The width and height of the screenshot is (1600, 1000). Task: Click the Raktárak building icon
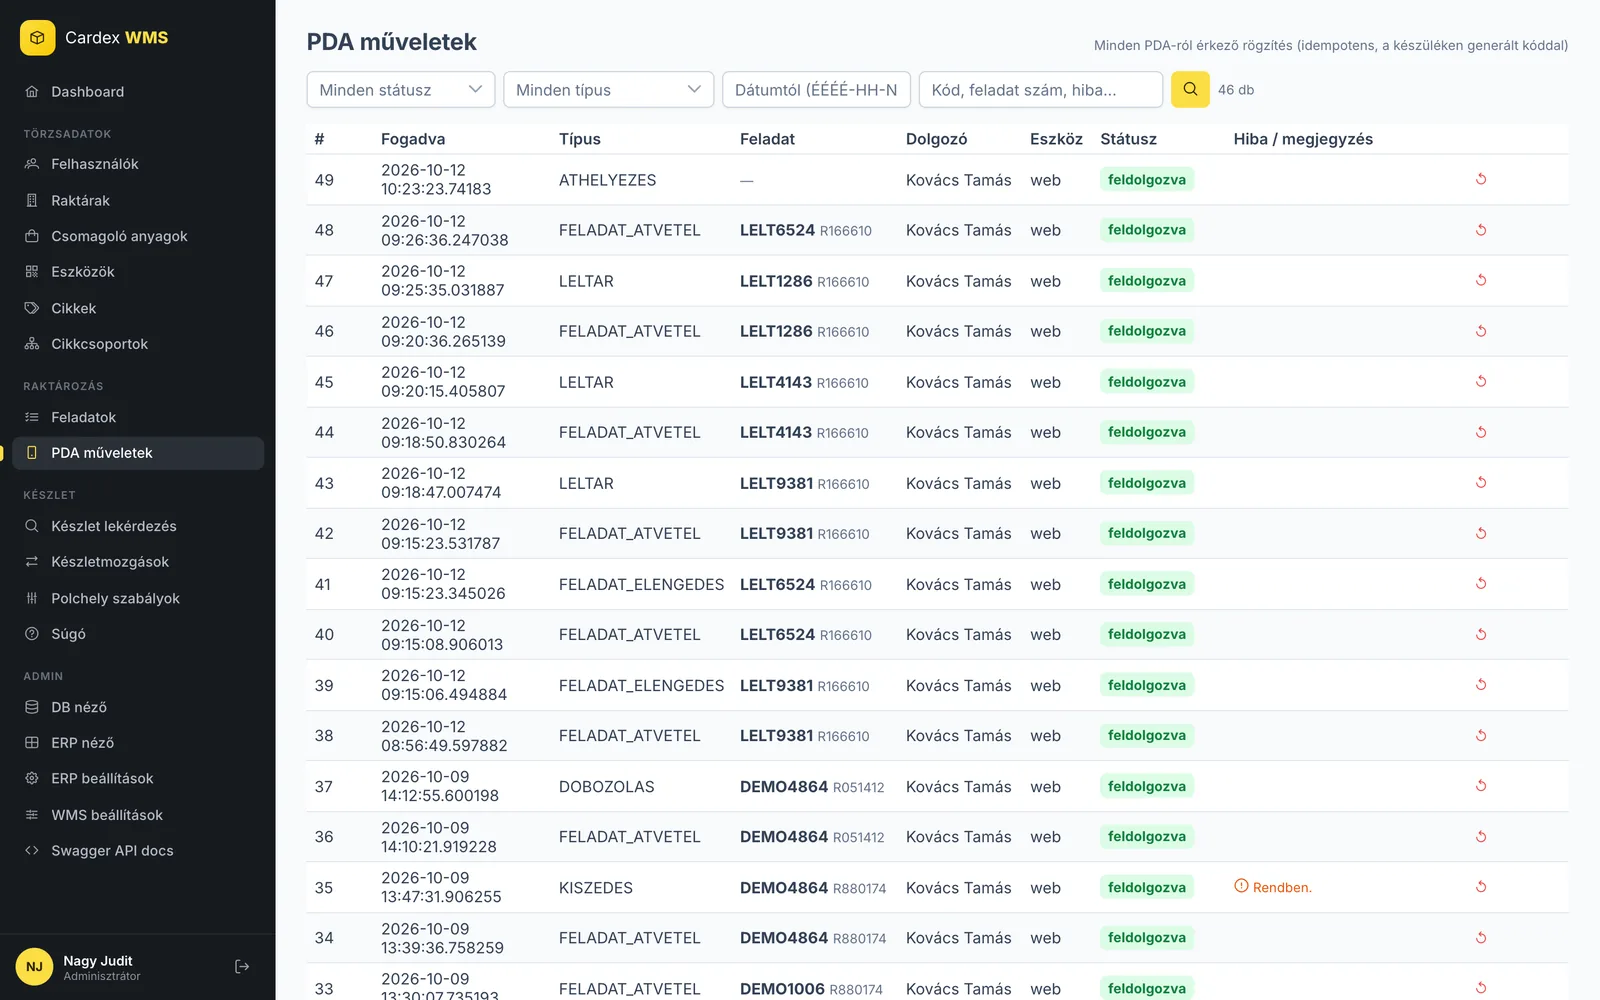(32, 200)
